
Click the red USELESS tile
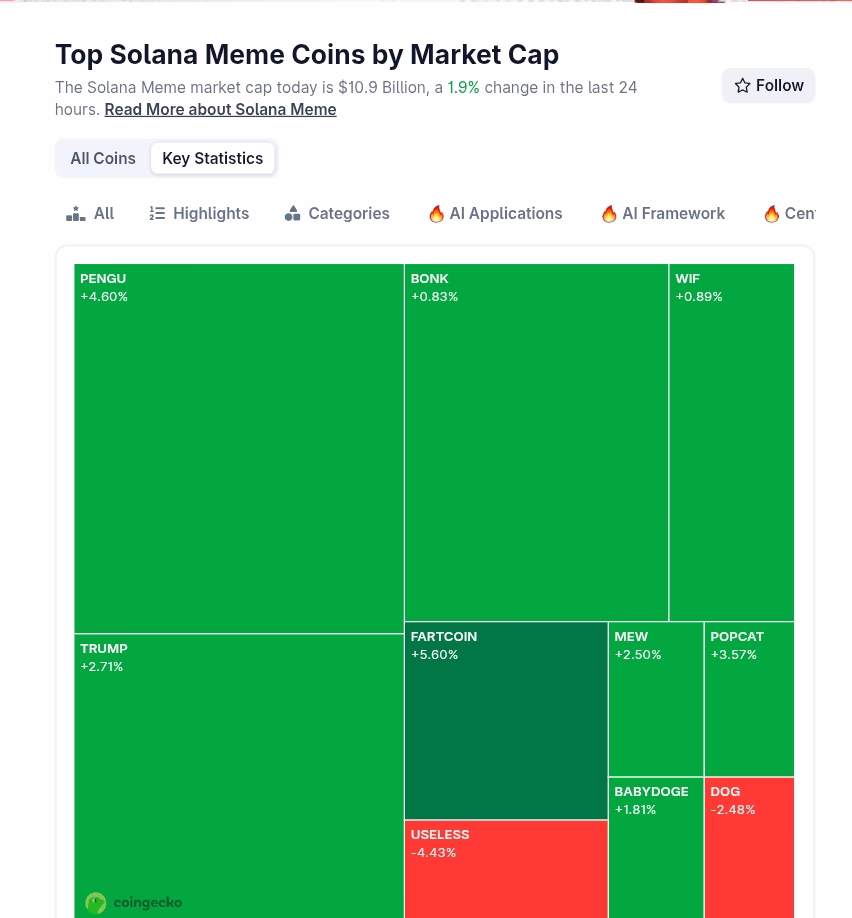505,870
